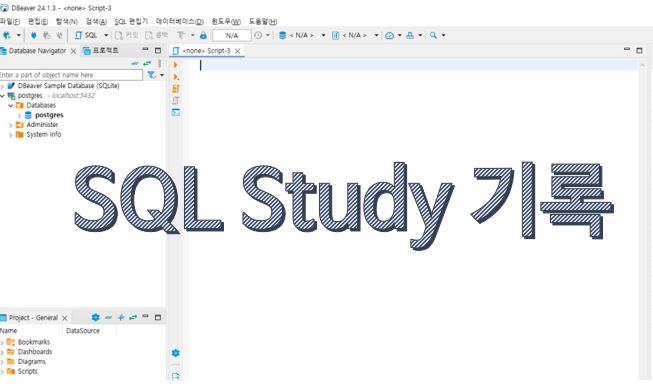Select the Diagrams folder
The image size is (653, 392).
point(32,362)
